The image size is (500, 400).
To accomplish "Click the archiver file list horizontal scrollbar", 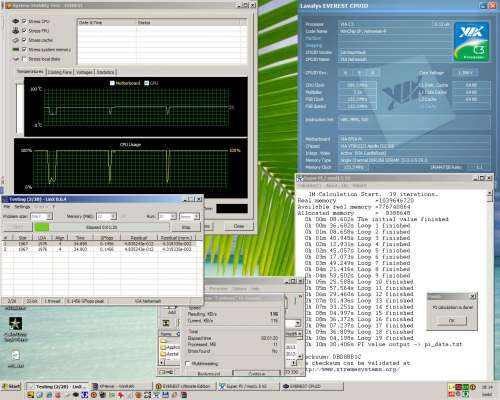I will click(x=228, y=362).
